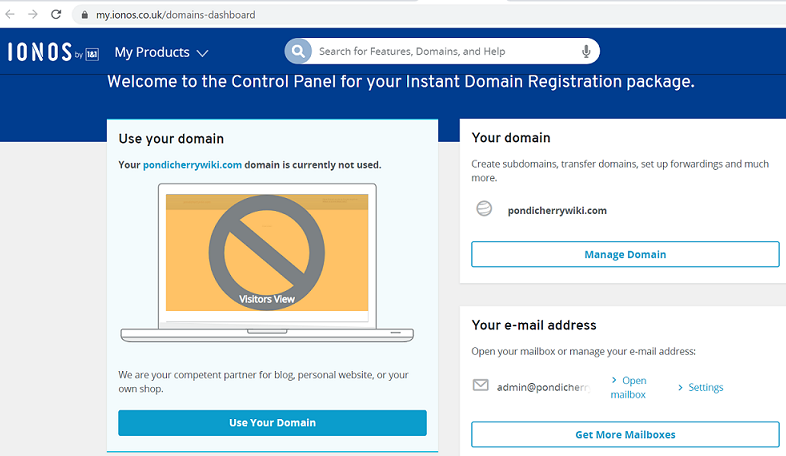Click the microphone voice search icon

[x=586, y=51]
